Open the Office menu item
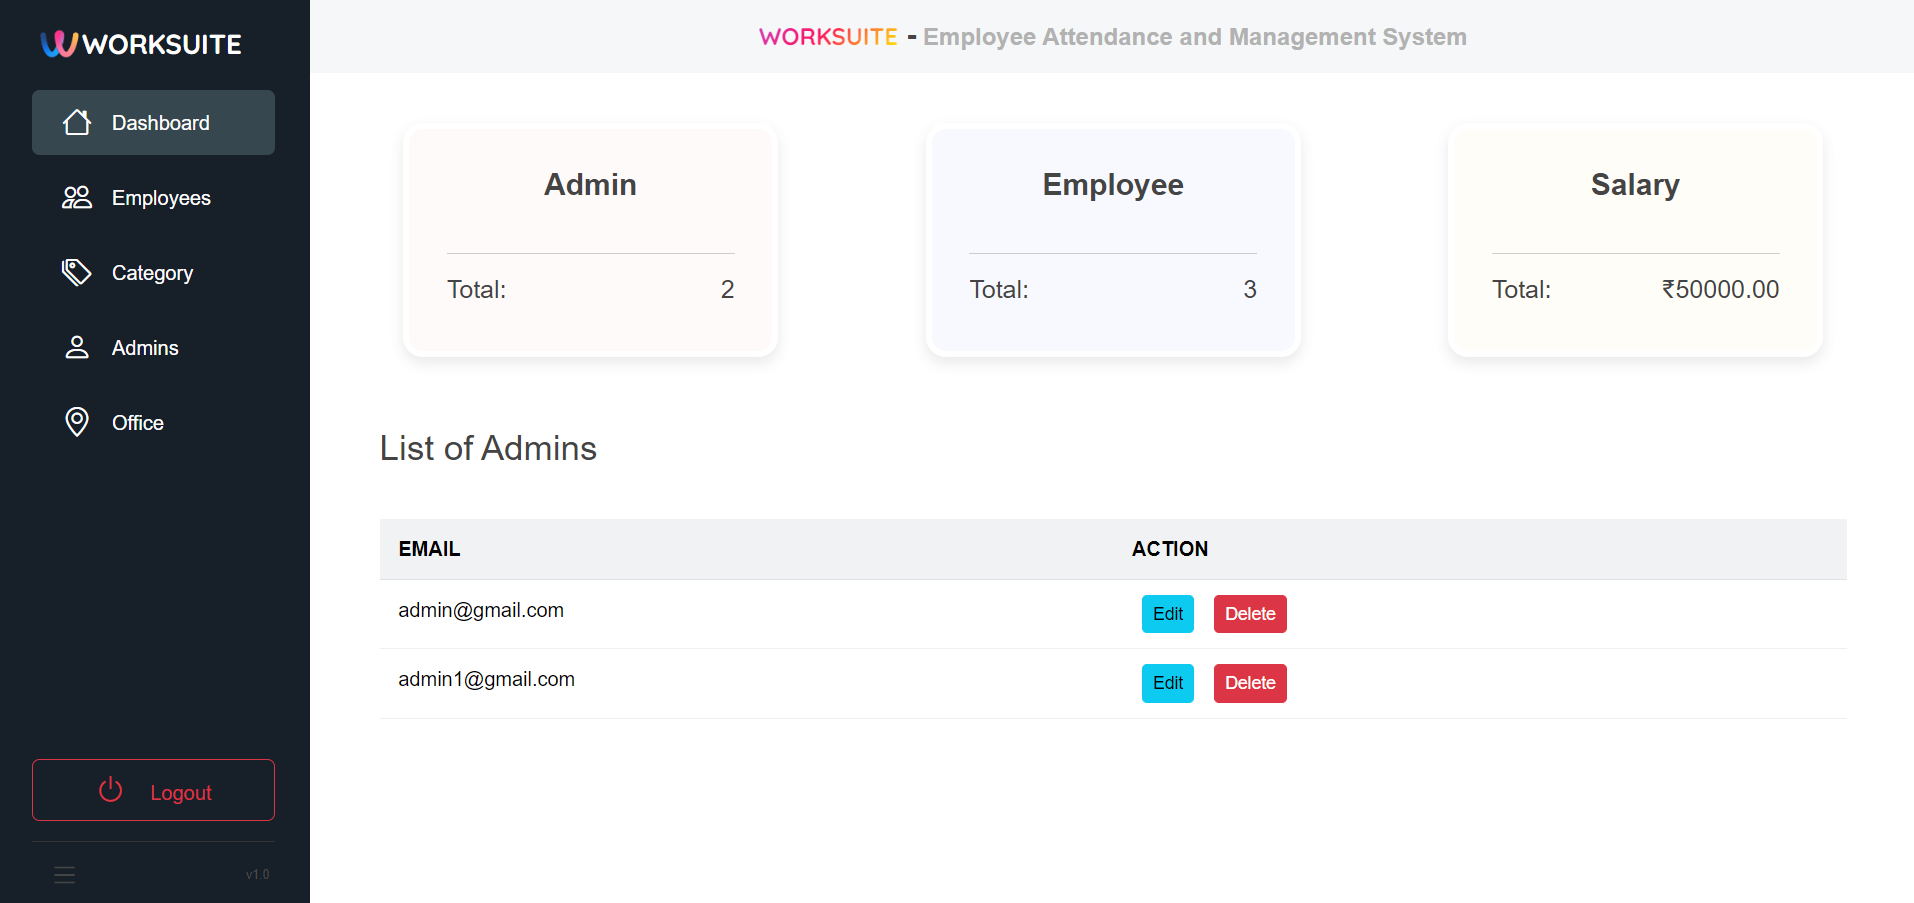 coord(153,422)
